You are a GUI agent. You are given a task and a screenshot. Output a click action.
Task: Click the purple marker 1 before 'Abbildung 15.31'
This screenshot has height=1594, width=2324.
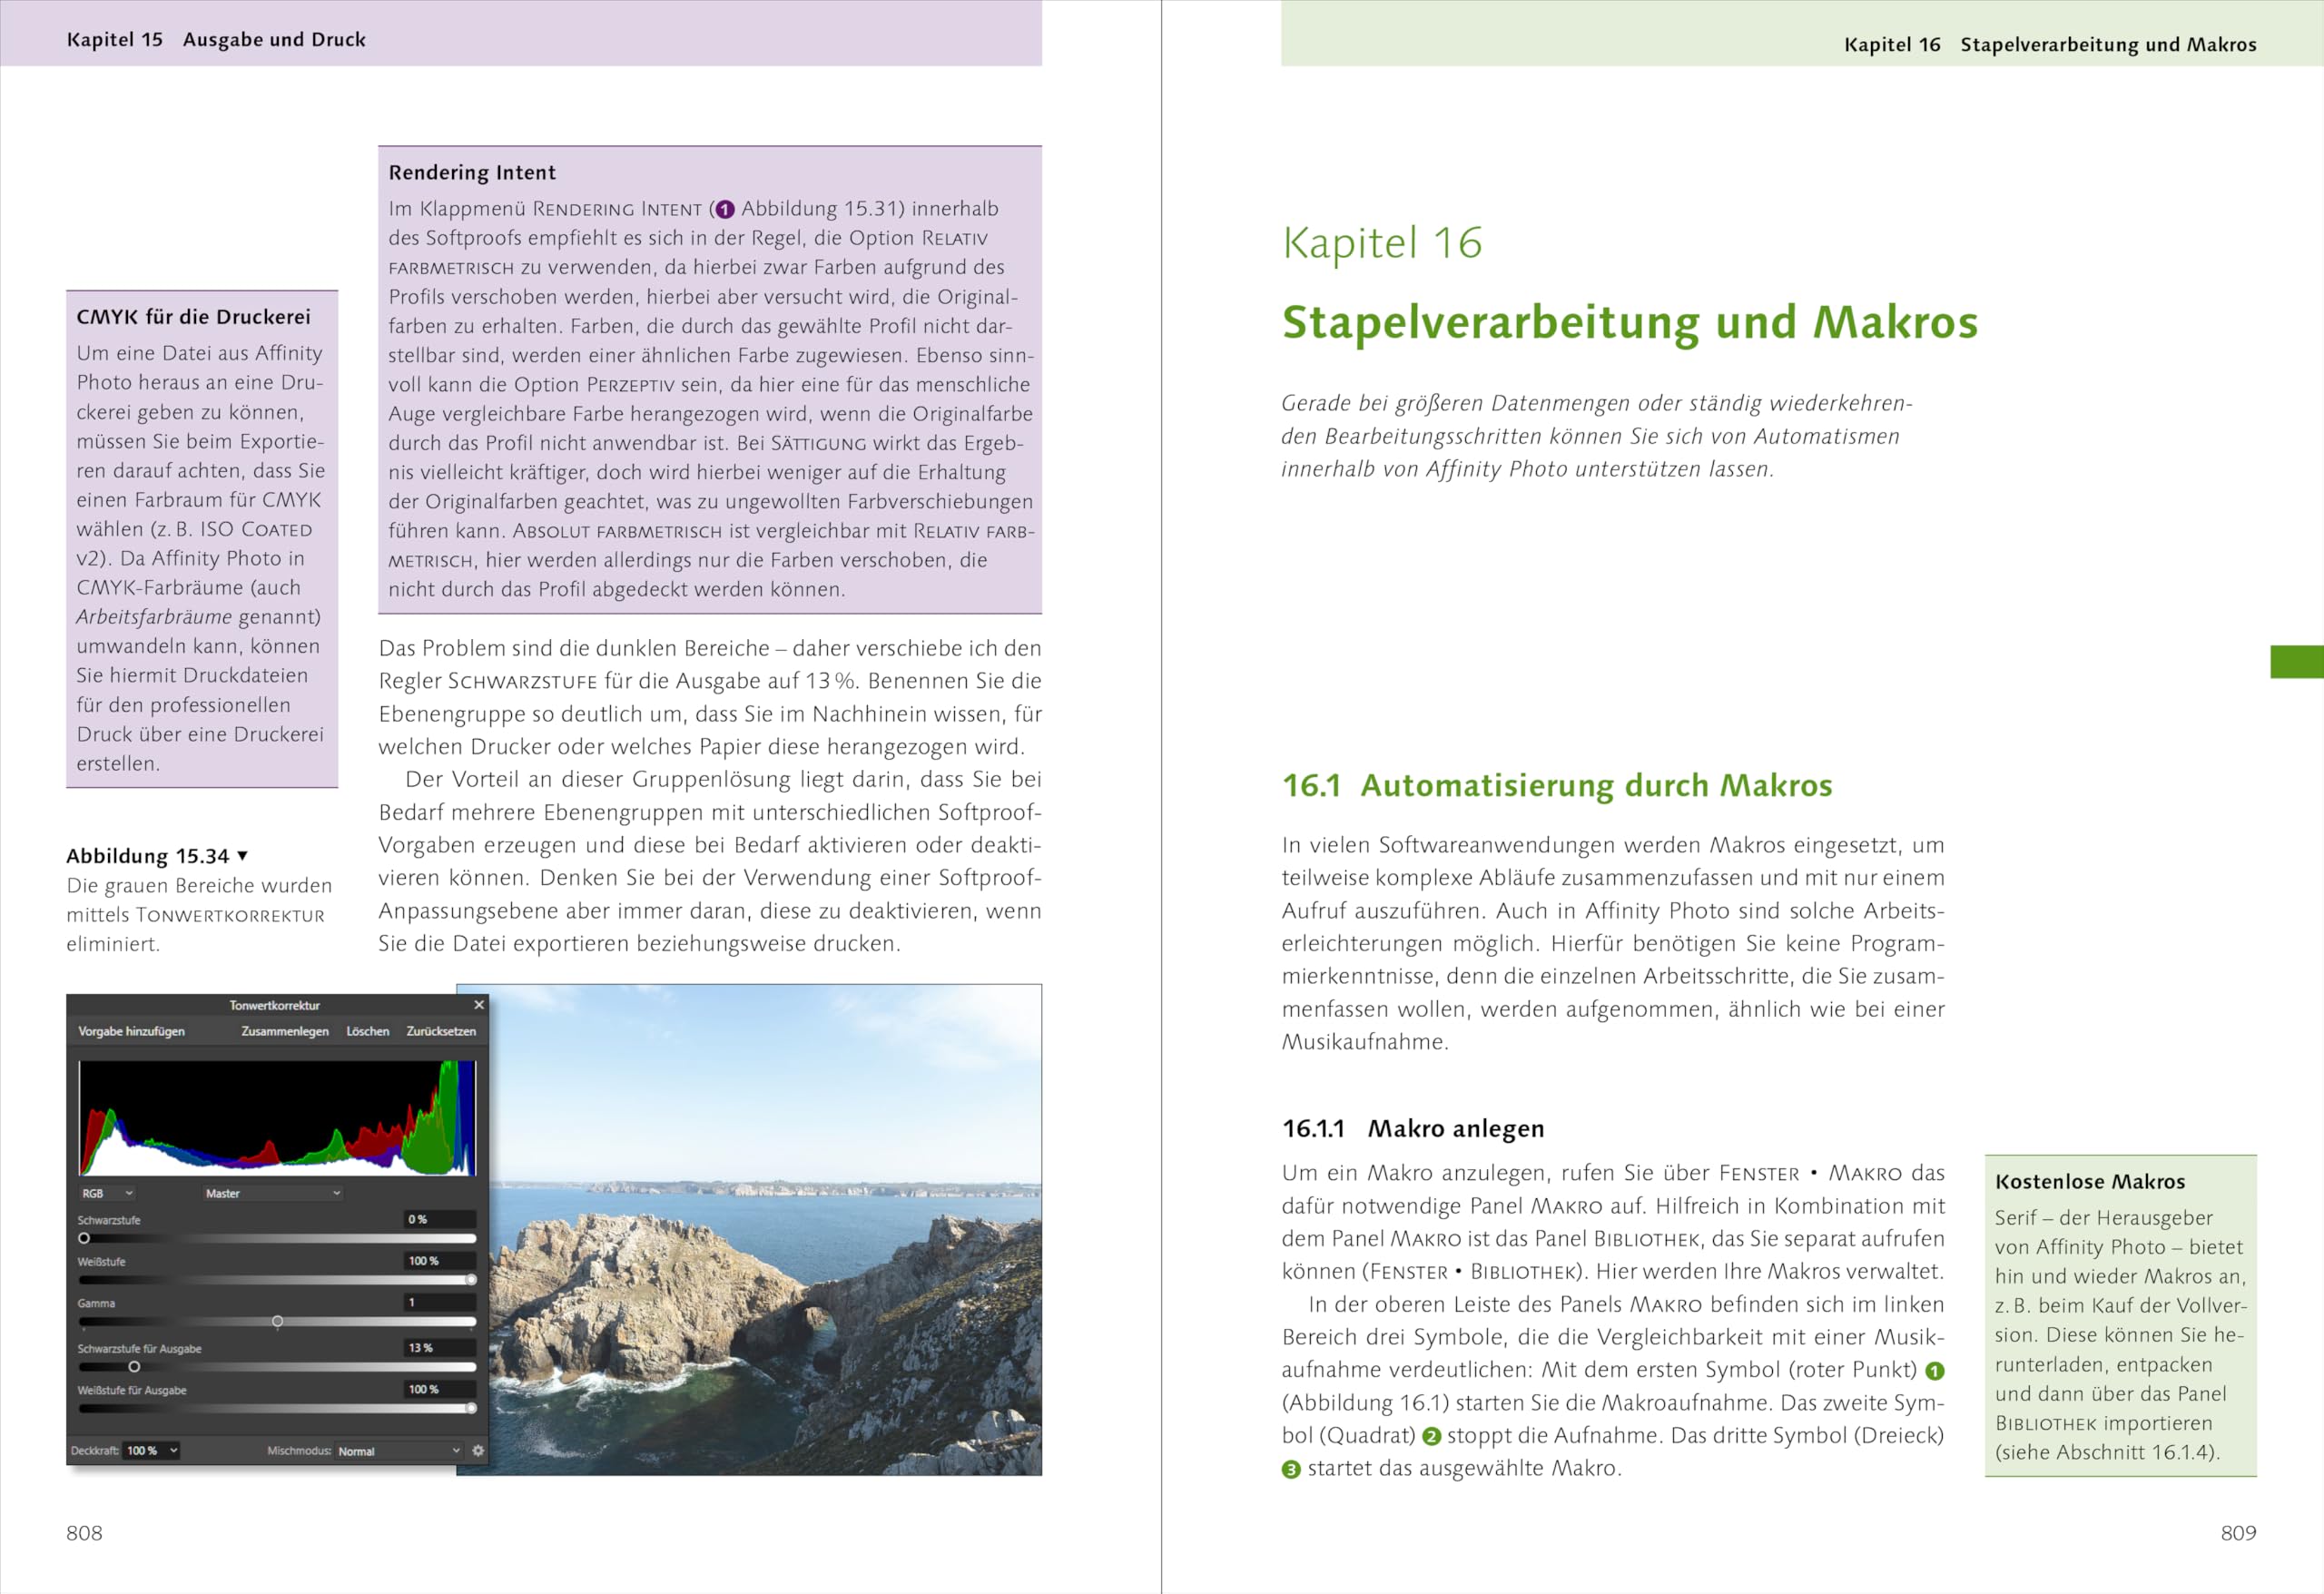[725, 210]
